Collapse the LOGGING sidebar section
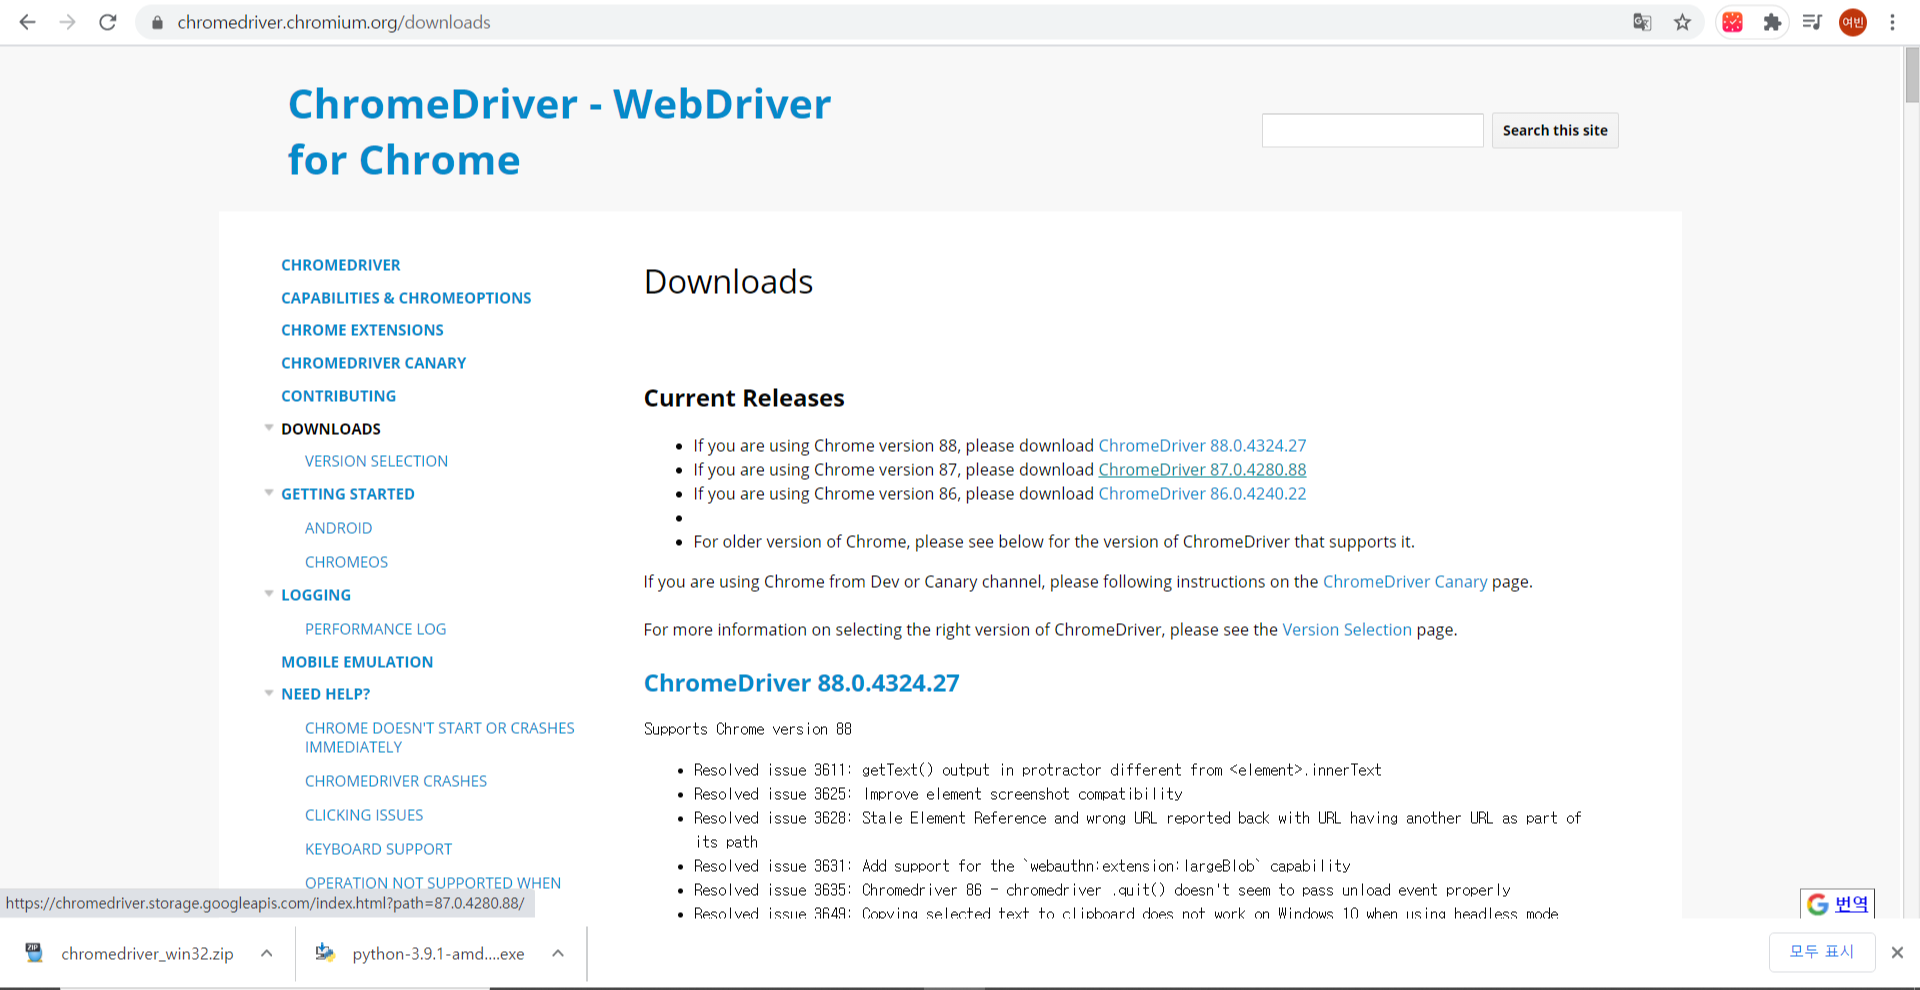Image resolution: width=1920 pixels, height=990 pixels. tap(268, 594)
